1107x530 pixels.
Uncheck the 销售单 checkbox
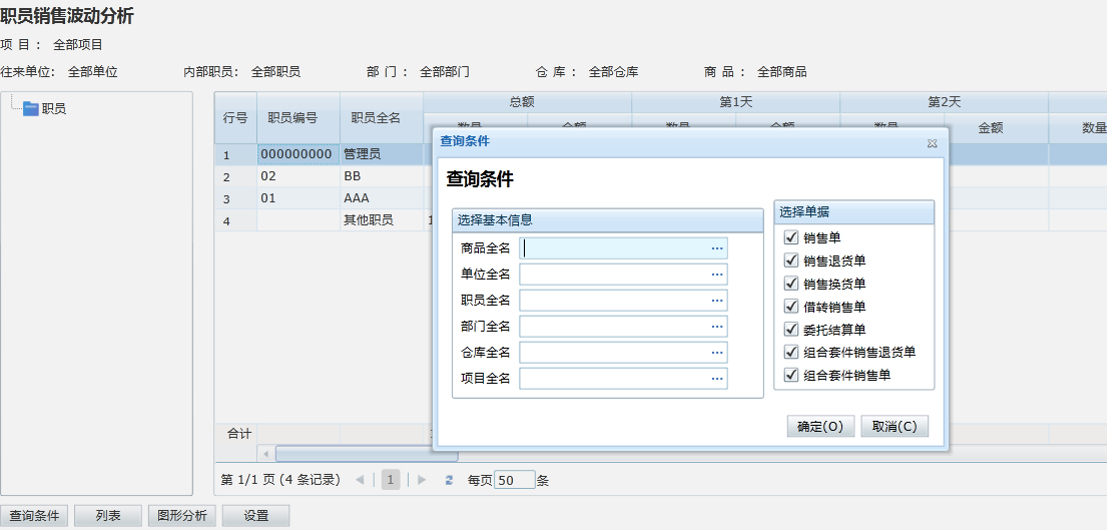(792, 238)
